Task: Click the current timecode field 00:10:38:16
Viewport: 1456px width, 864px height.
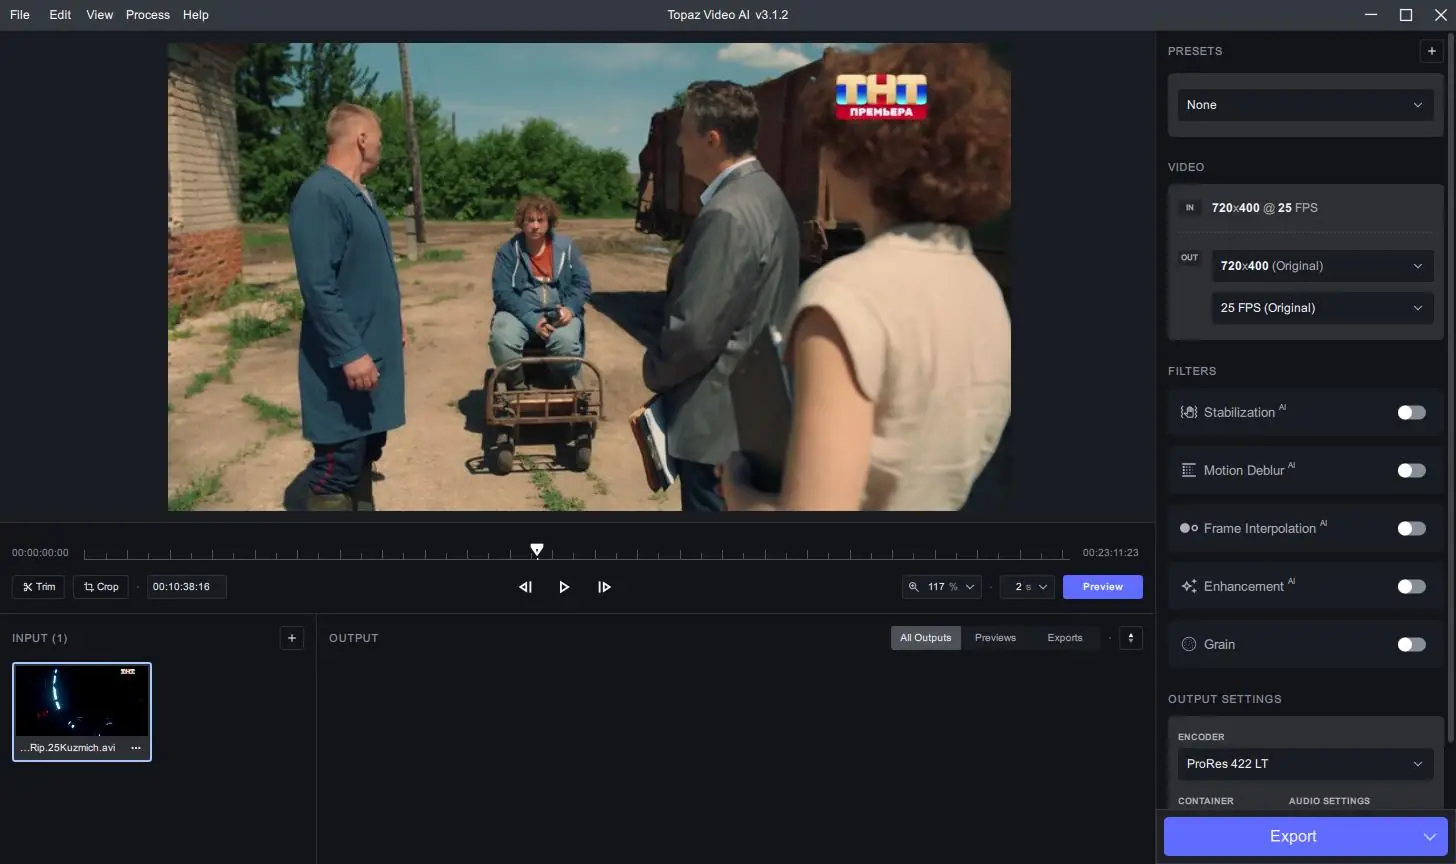Action: pyautogui.click(x=187, y=587)
